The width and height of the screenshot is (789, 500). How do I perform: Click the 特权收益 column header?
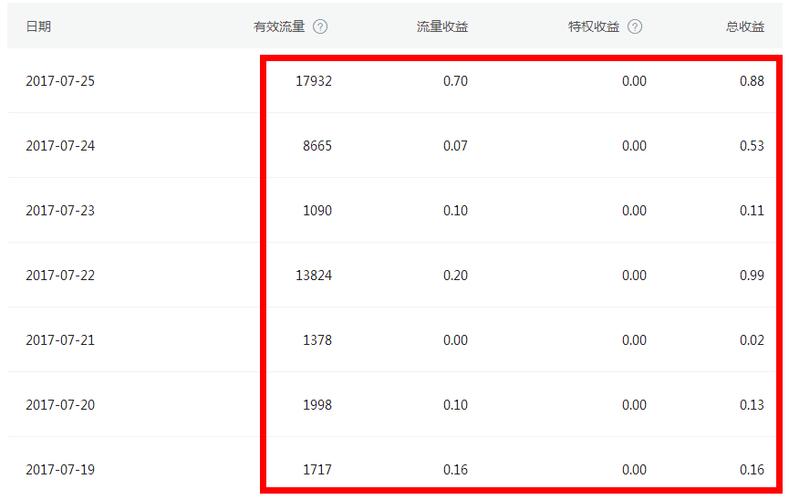[x=594, y=27]
